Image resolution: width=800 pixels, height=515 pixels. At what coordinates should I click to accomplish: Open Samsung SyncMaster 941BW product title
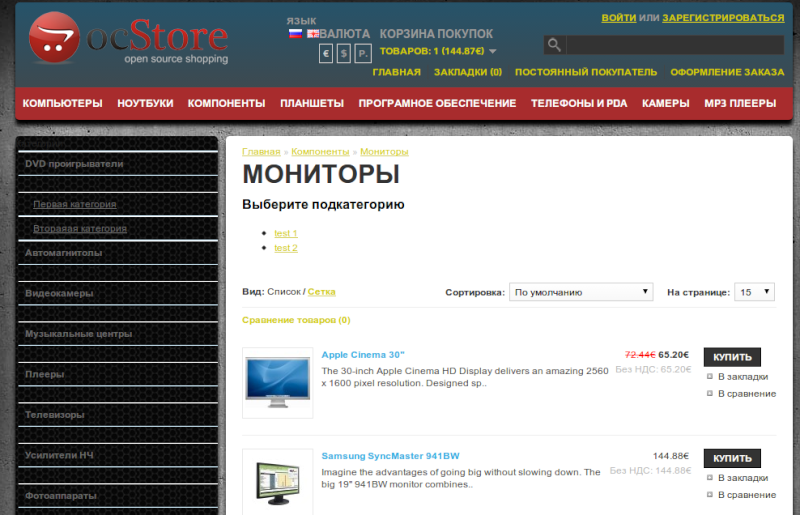390,456
